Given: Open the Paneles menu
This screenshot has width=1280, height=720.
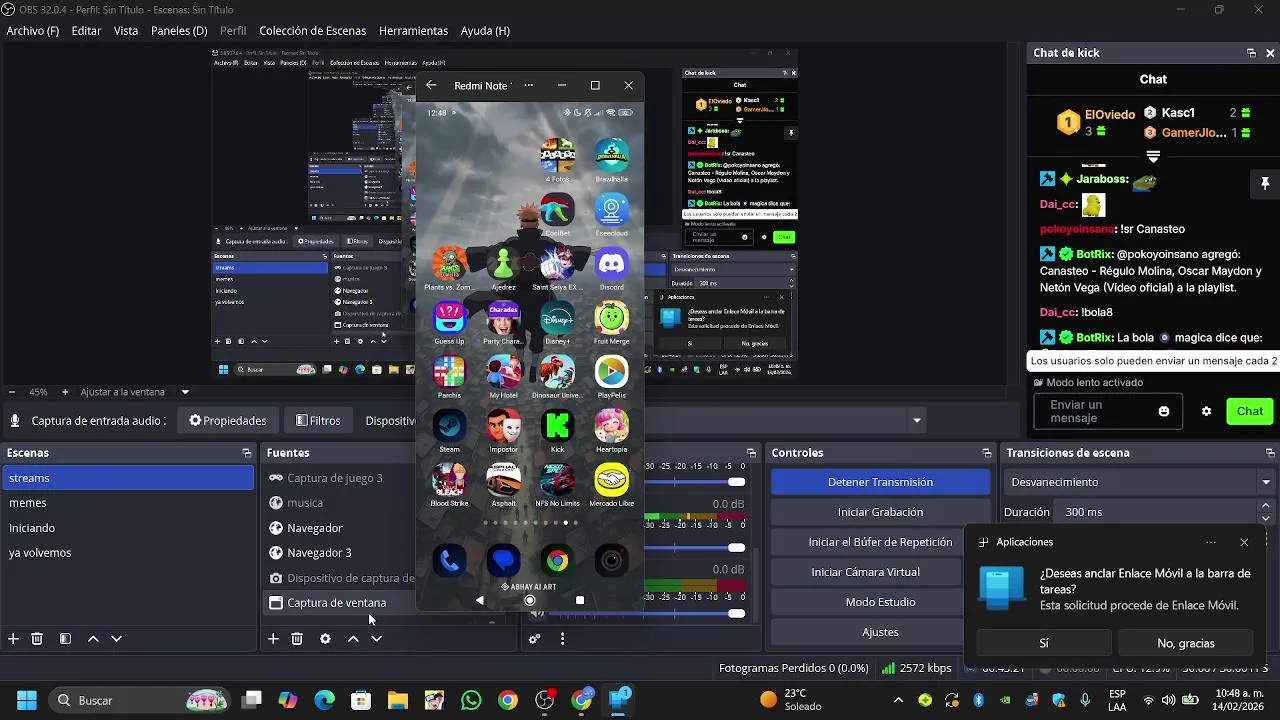Looking at the screenshot, I should coord(179,31).
